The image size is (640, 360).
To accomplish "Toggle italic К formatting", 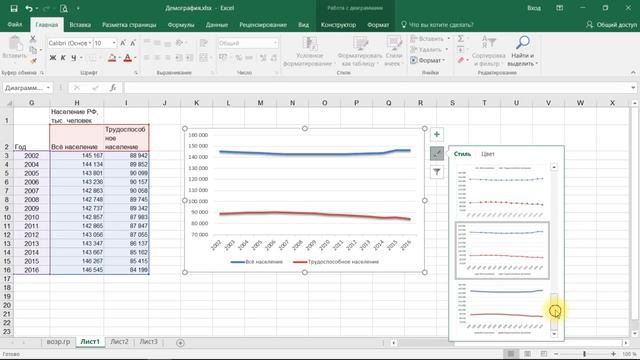I will coord(63,58).
